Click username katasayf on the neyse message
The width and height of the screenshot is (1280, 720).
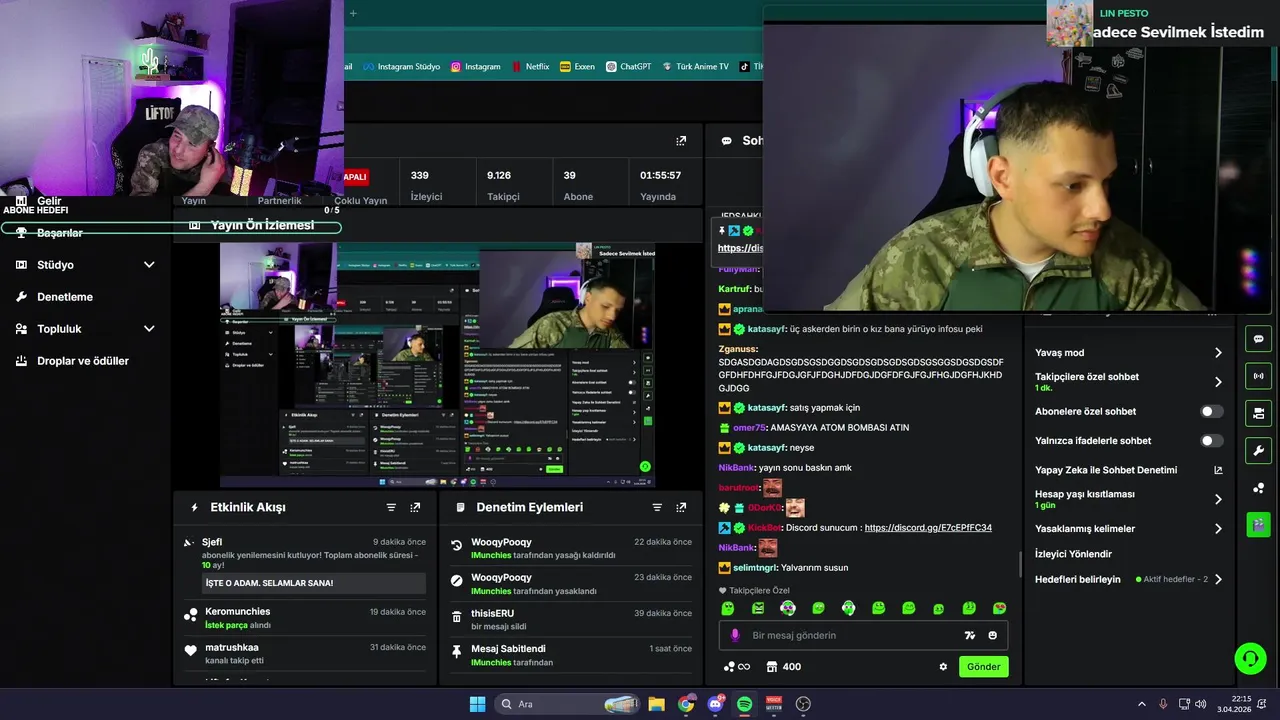[x=766, y=448]
